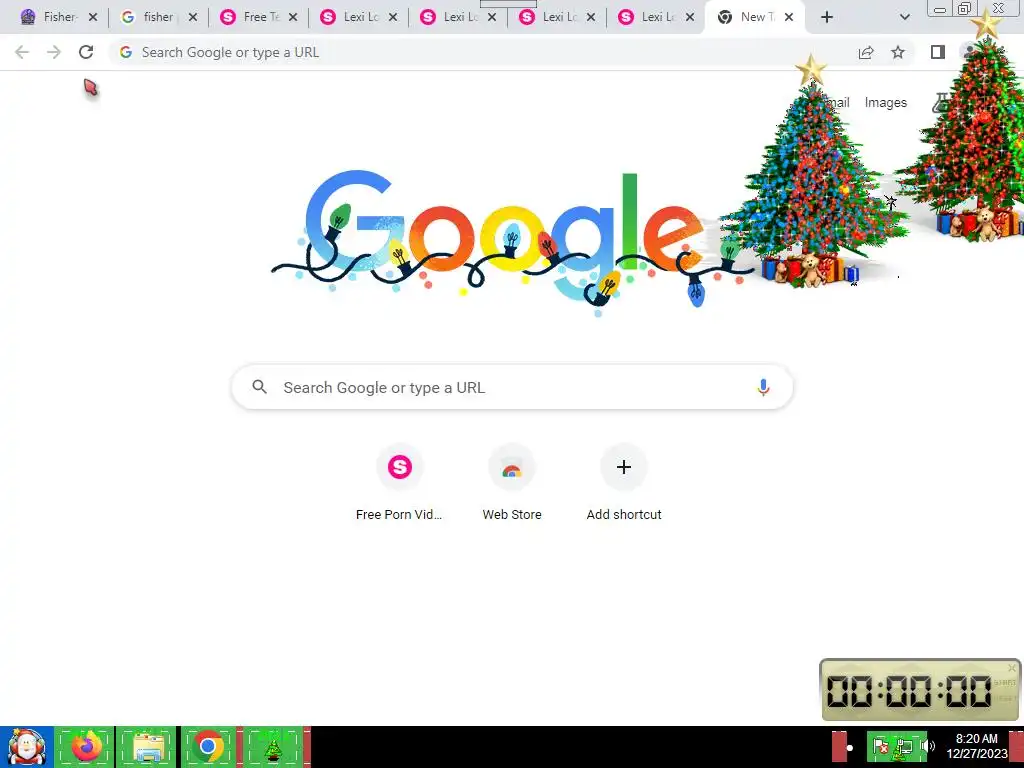Start voice search with the microphone icon

763,387
